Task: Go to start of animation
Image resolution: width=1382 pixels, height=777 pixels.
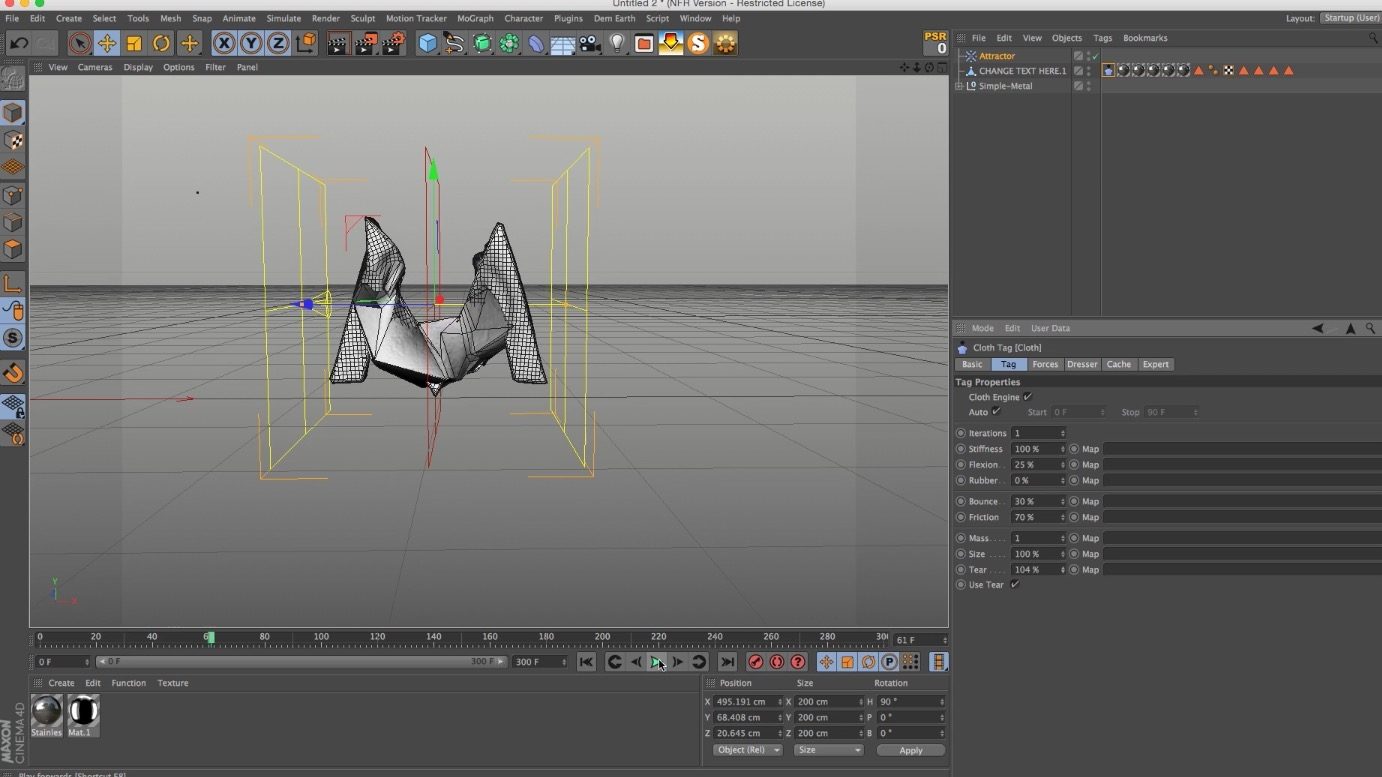Action: point(586,662)
